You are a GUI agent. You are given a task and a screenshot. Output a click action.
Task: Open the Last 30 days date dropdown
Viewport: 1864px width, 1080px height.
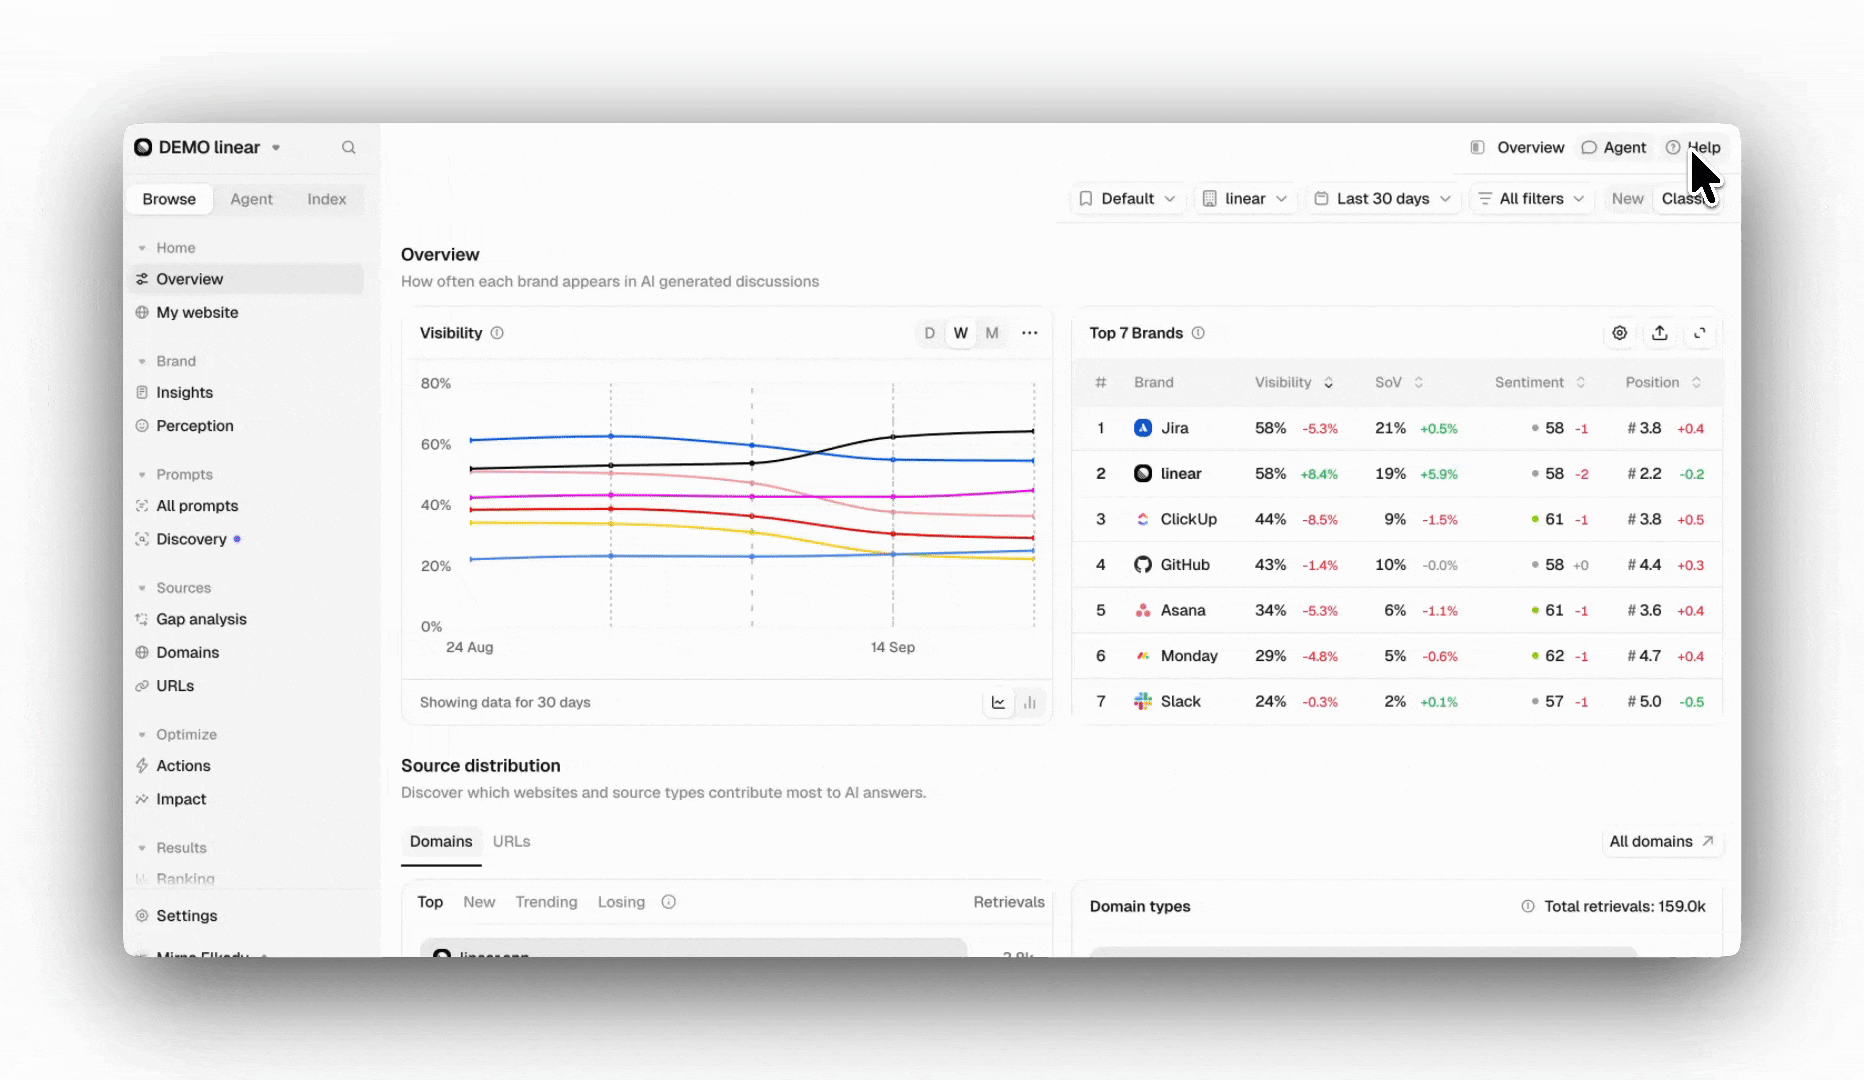1383,199
